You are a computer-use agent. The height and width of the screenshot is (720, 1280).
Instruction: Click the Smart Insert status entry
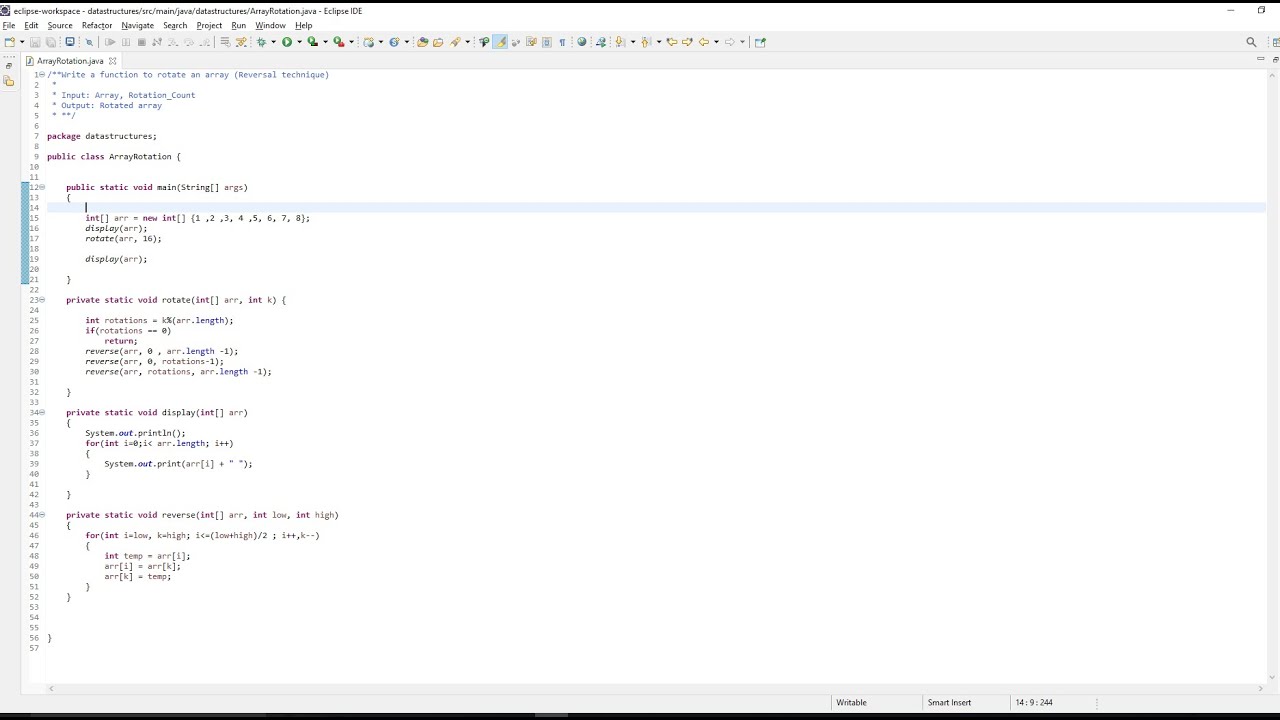click(x=949, y=702)
